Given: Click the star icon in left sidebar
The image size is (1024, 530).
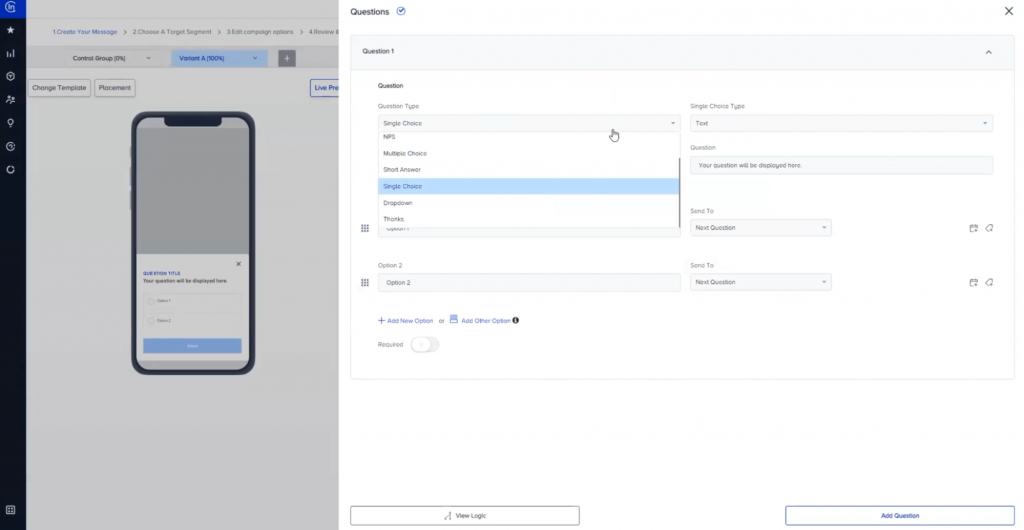Looking at the screenshot, I should coord(10,30).
